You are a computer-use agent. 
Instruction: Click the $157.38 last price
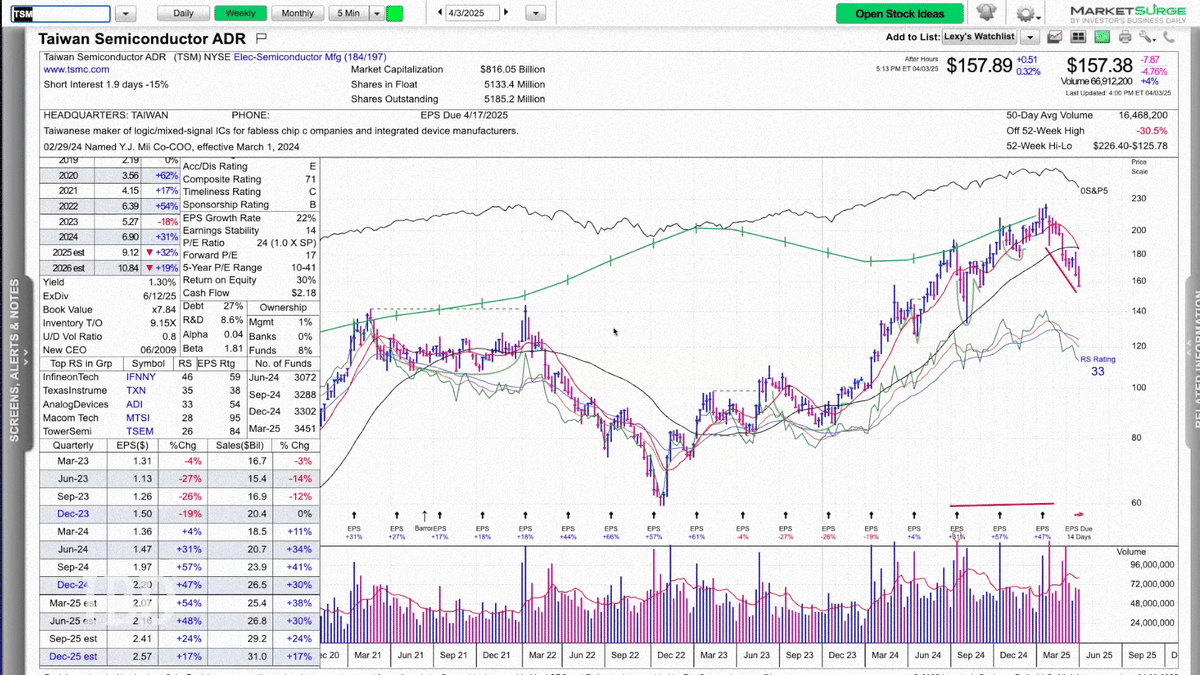[x=1101, y=66]
